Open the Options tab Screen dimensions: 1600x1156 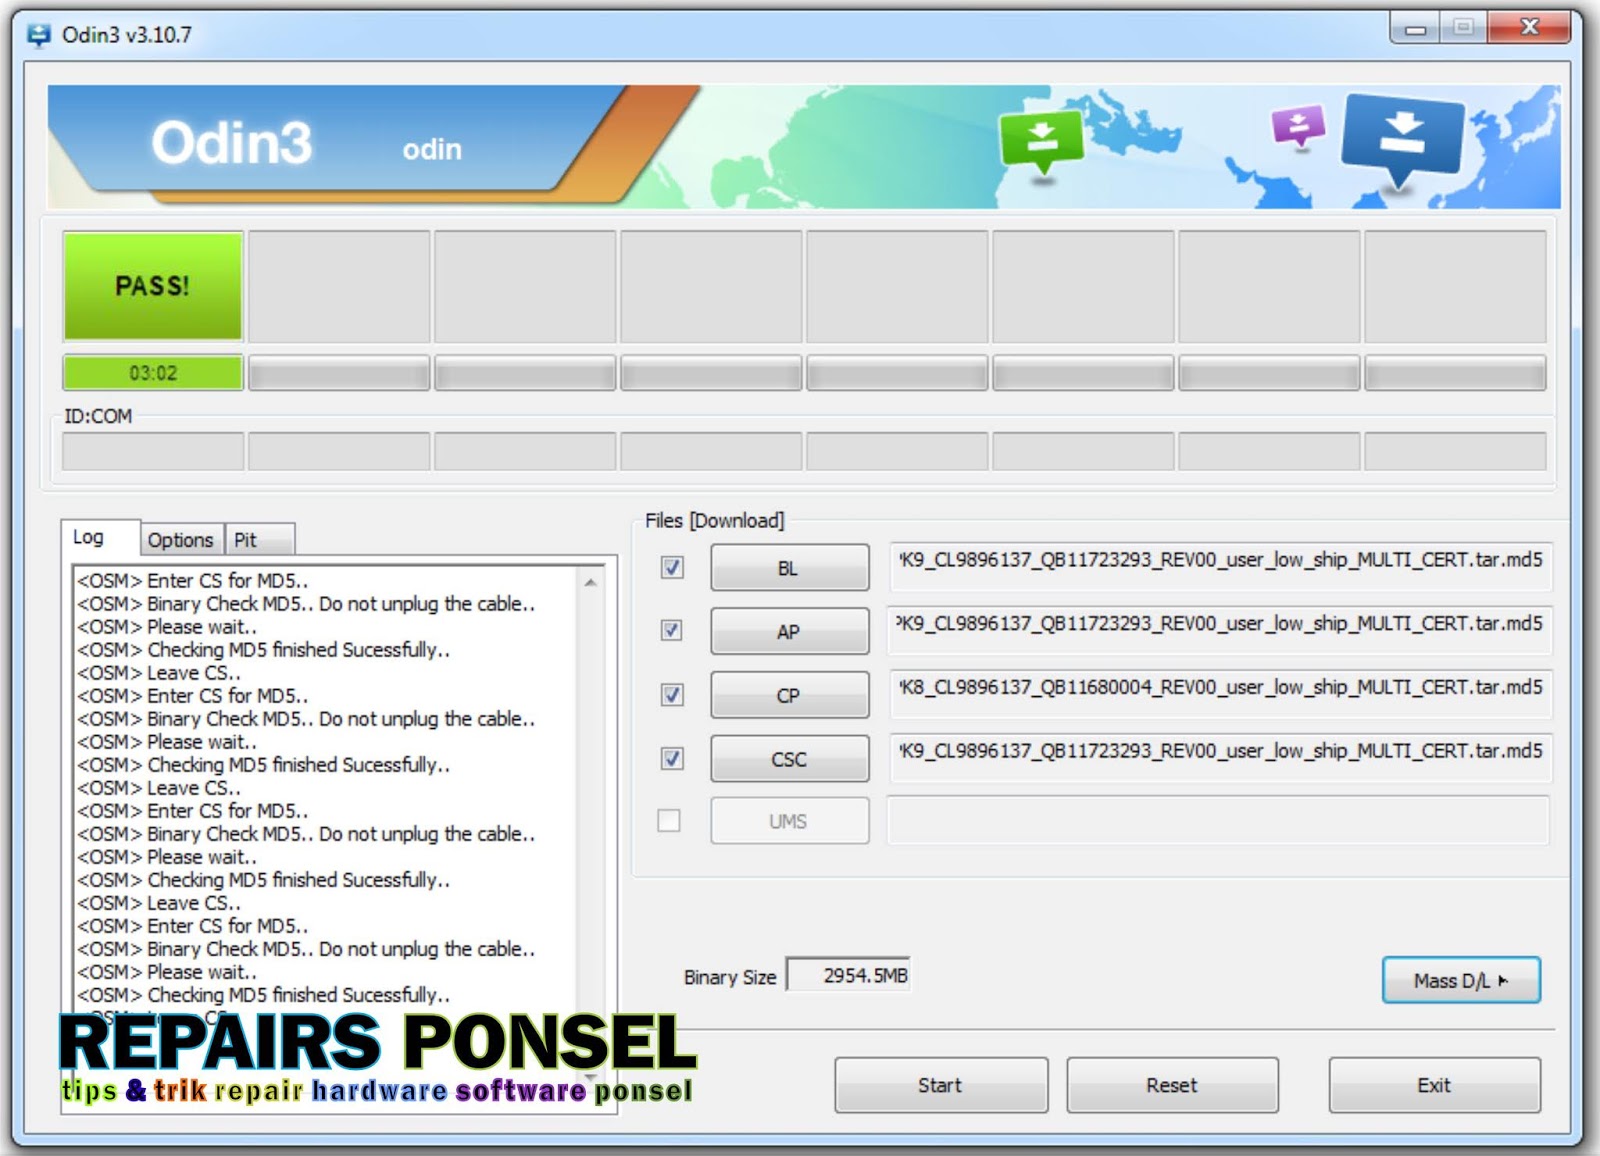point(181,540)
